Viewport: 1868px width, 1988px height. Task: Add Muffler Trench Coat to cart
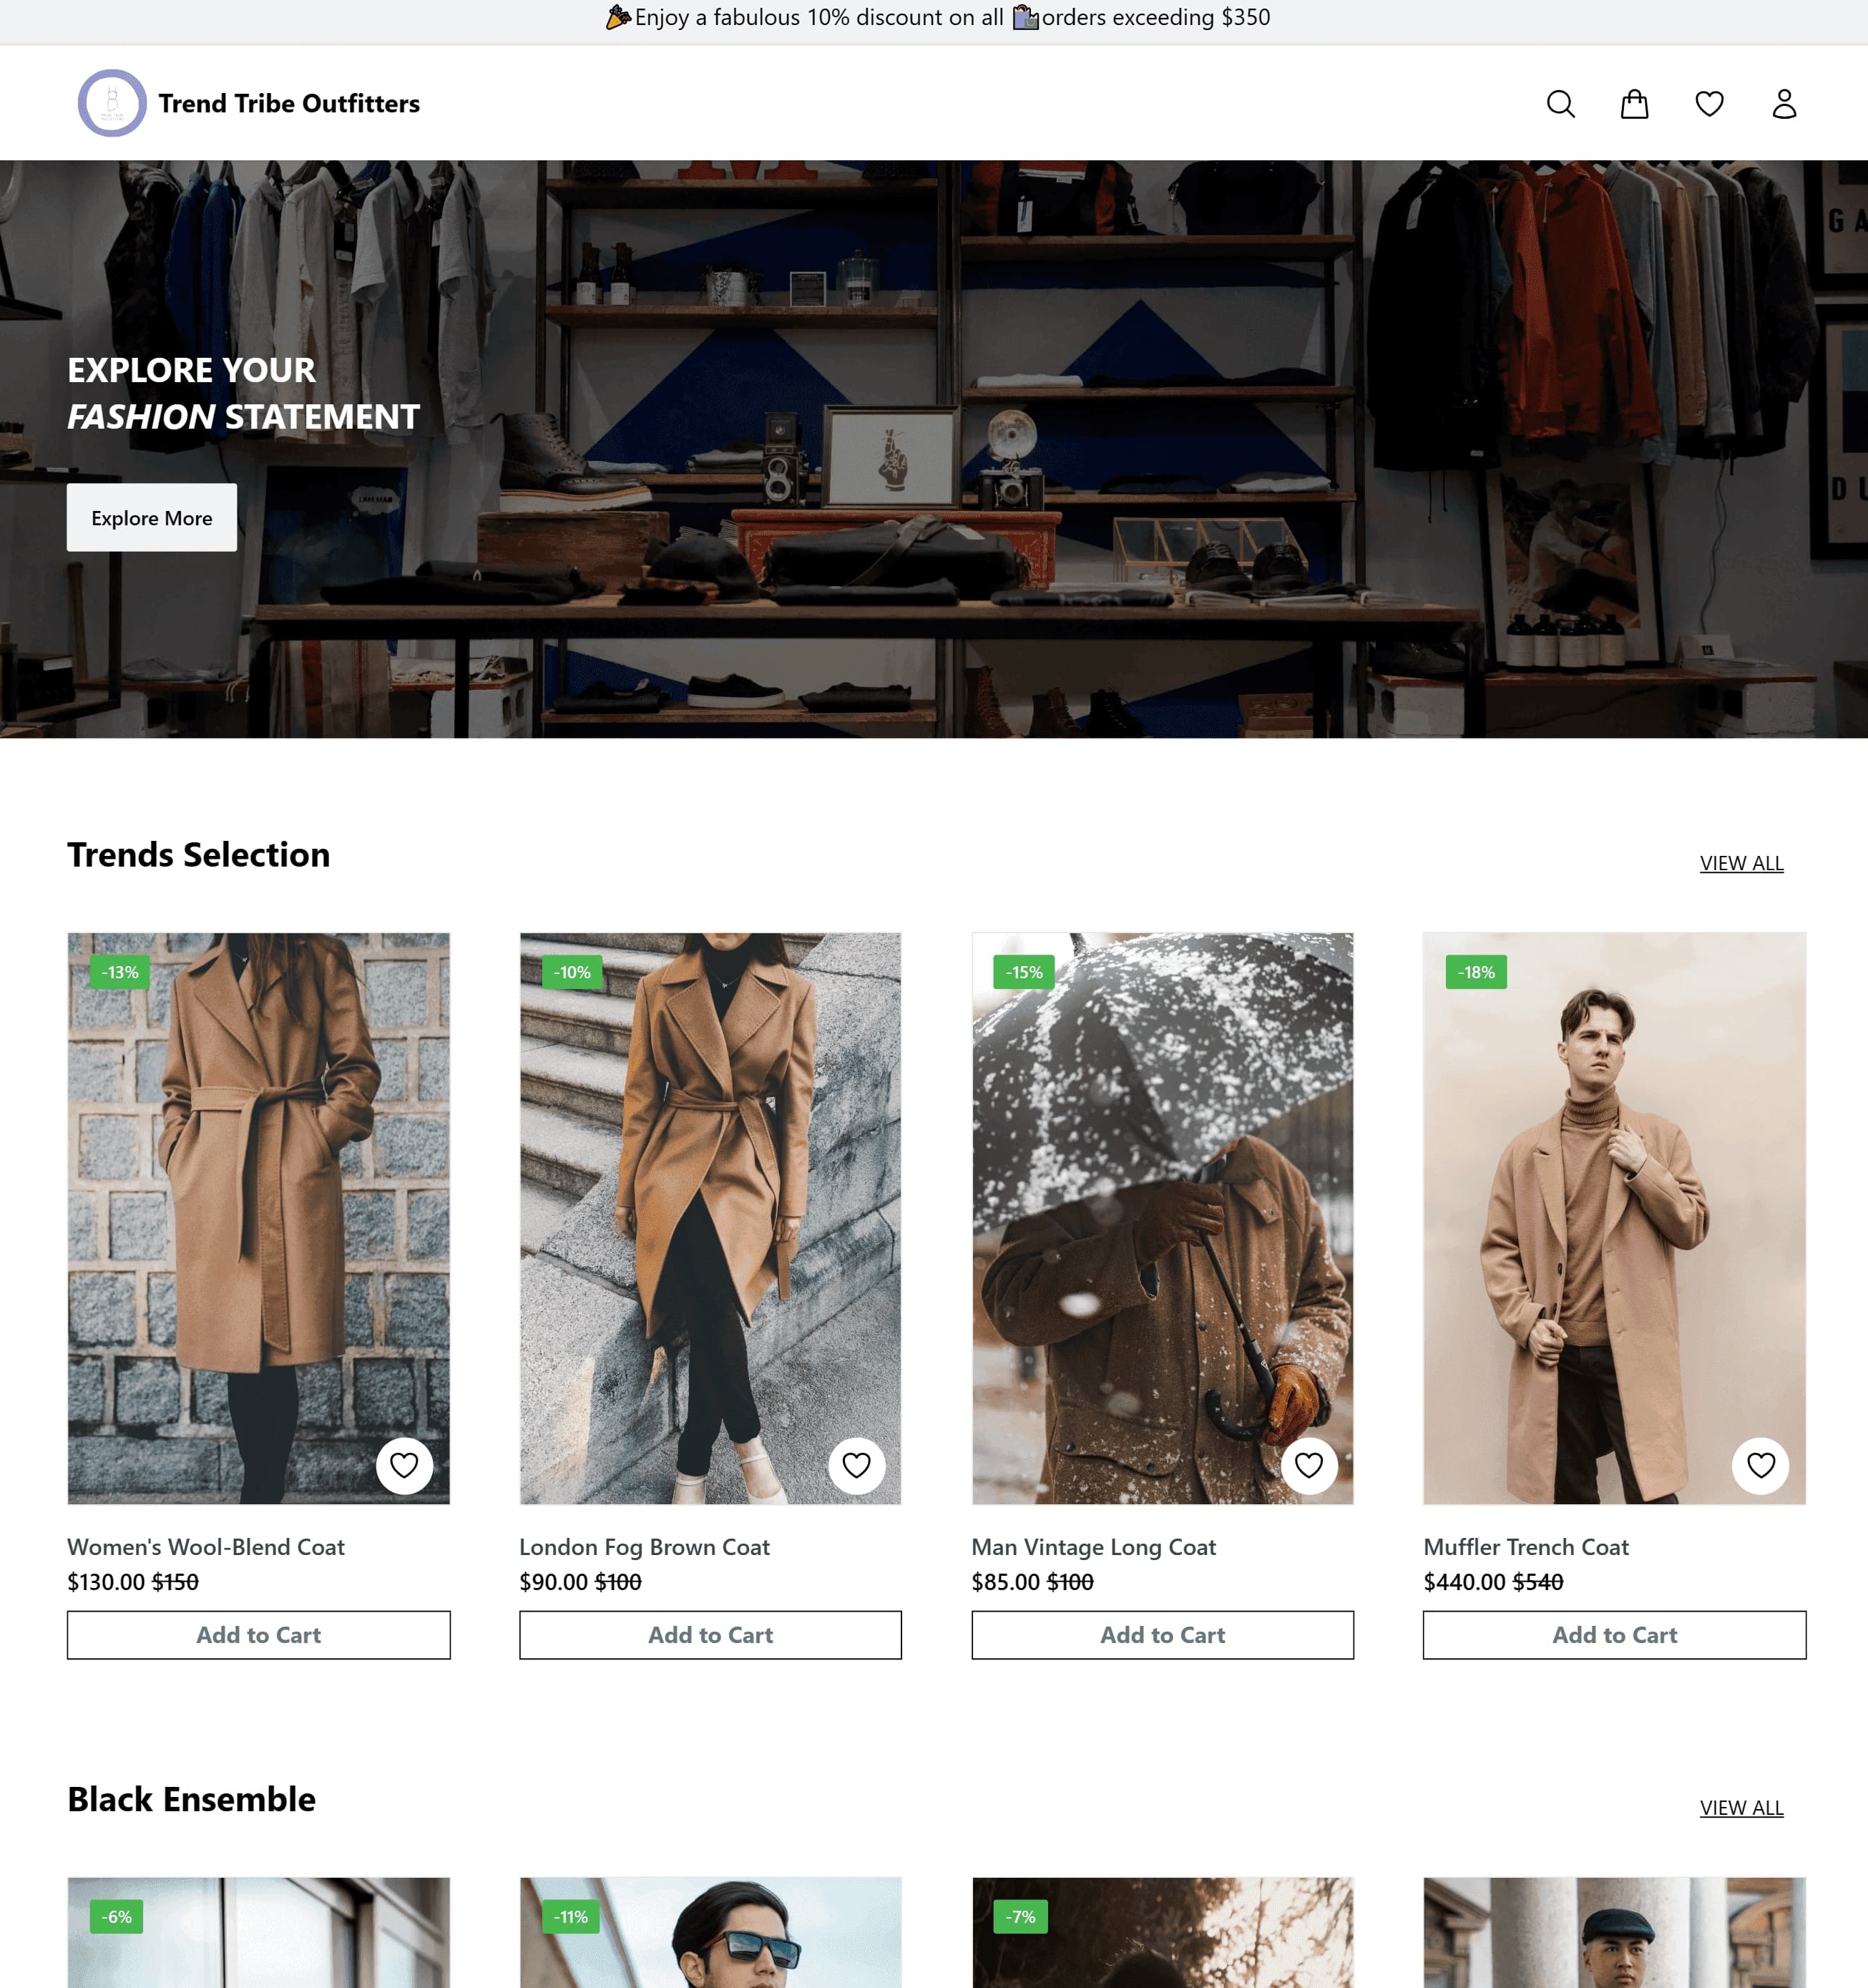pyautogui.click(x=1614, y=1635)
